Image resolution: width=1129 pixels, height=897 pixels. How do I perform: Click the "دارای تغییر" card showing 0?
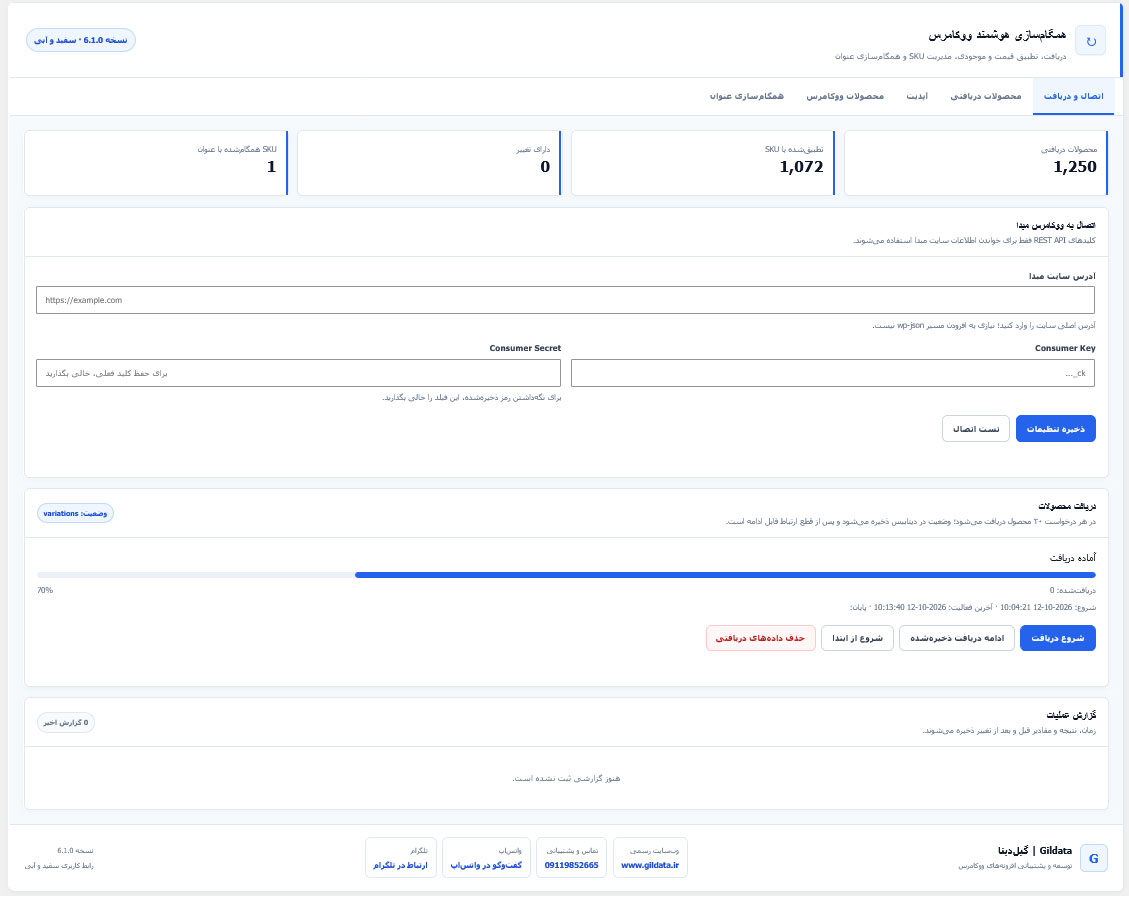click(x=429, y=163)
